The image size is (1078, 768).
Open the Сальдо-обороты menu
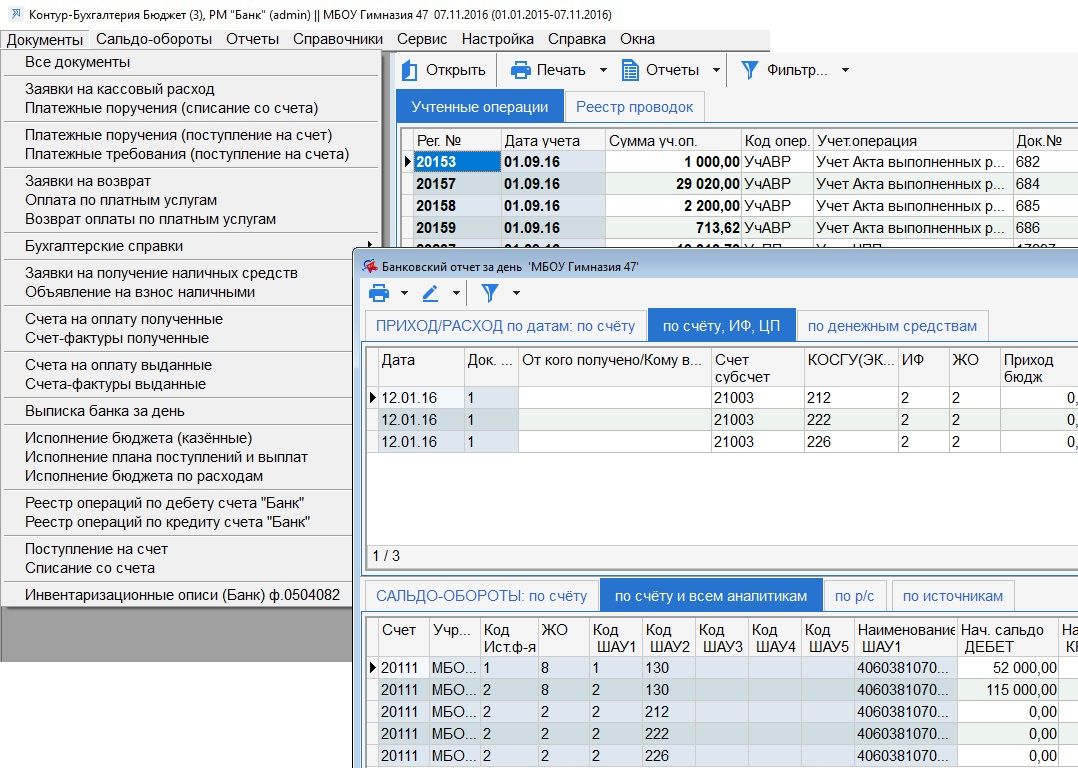[x=154, y=39]
